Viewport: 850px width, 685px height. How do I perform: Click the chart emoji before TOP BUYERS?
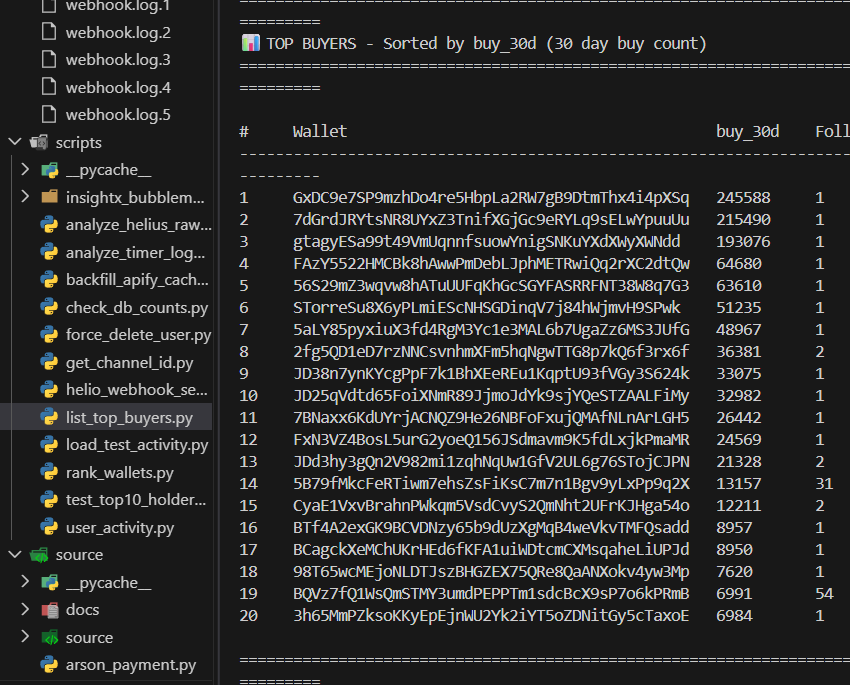tap(250, 43)
